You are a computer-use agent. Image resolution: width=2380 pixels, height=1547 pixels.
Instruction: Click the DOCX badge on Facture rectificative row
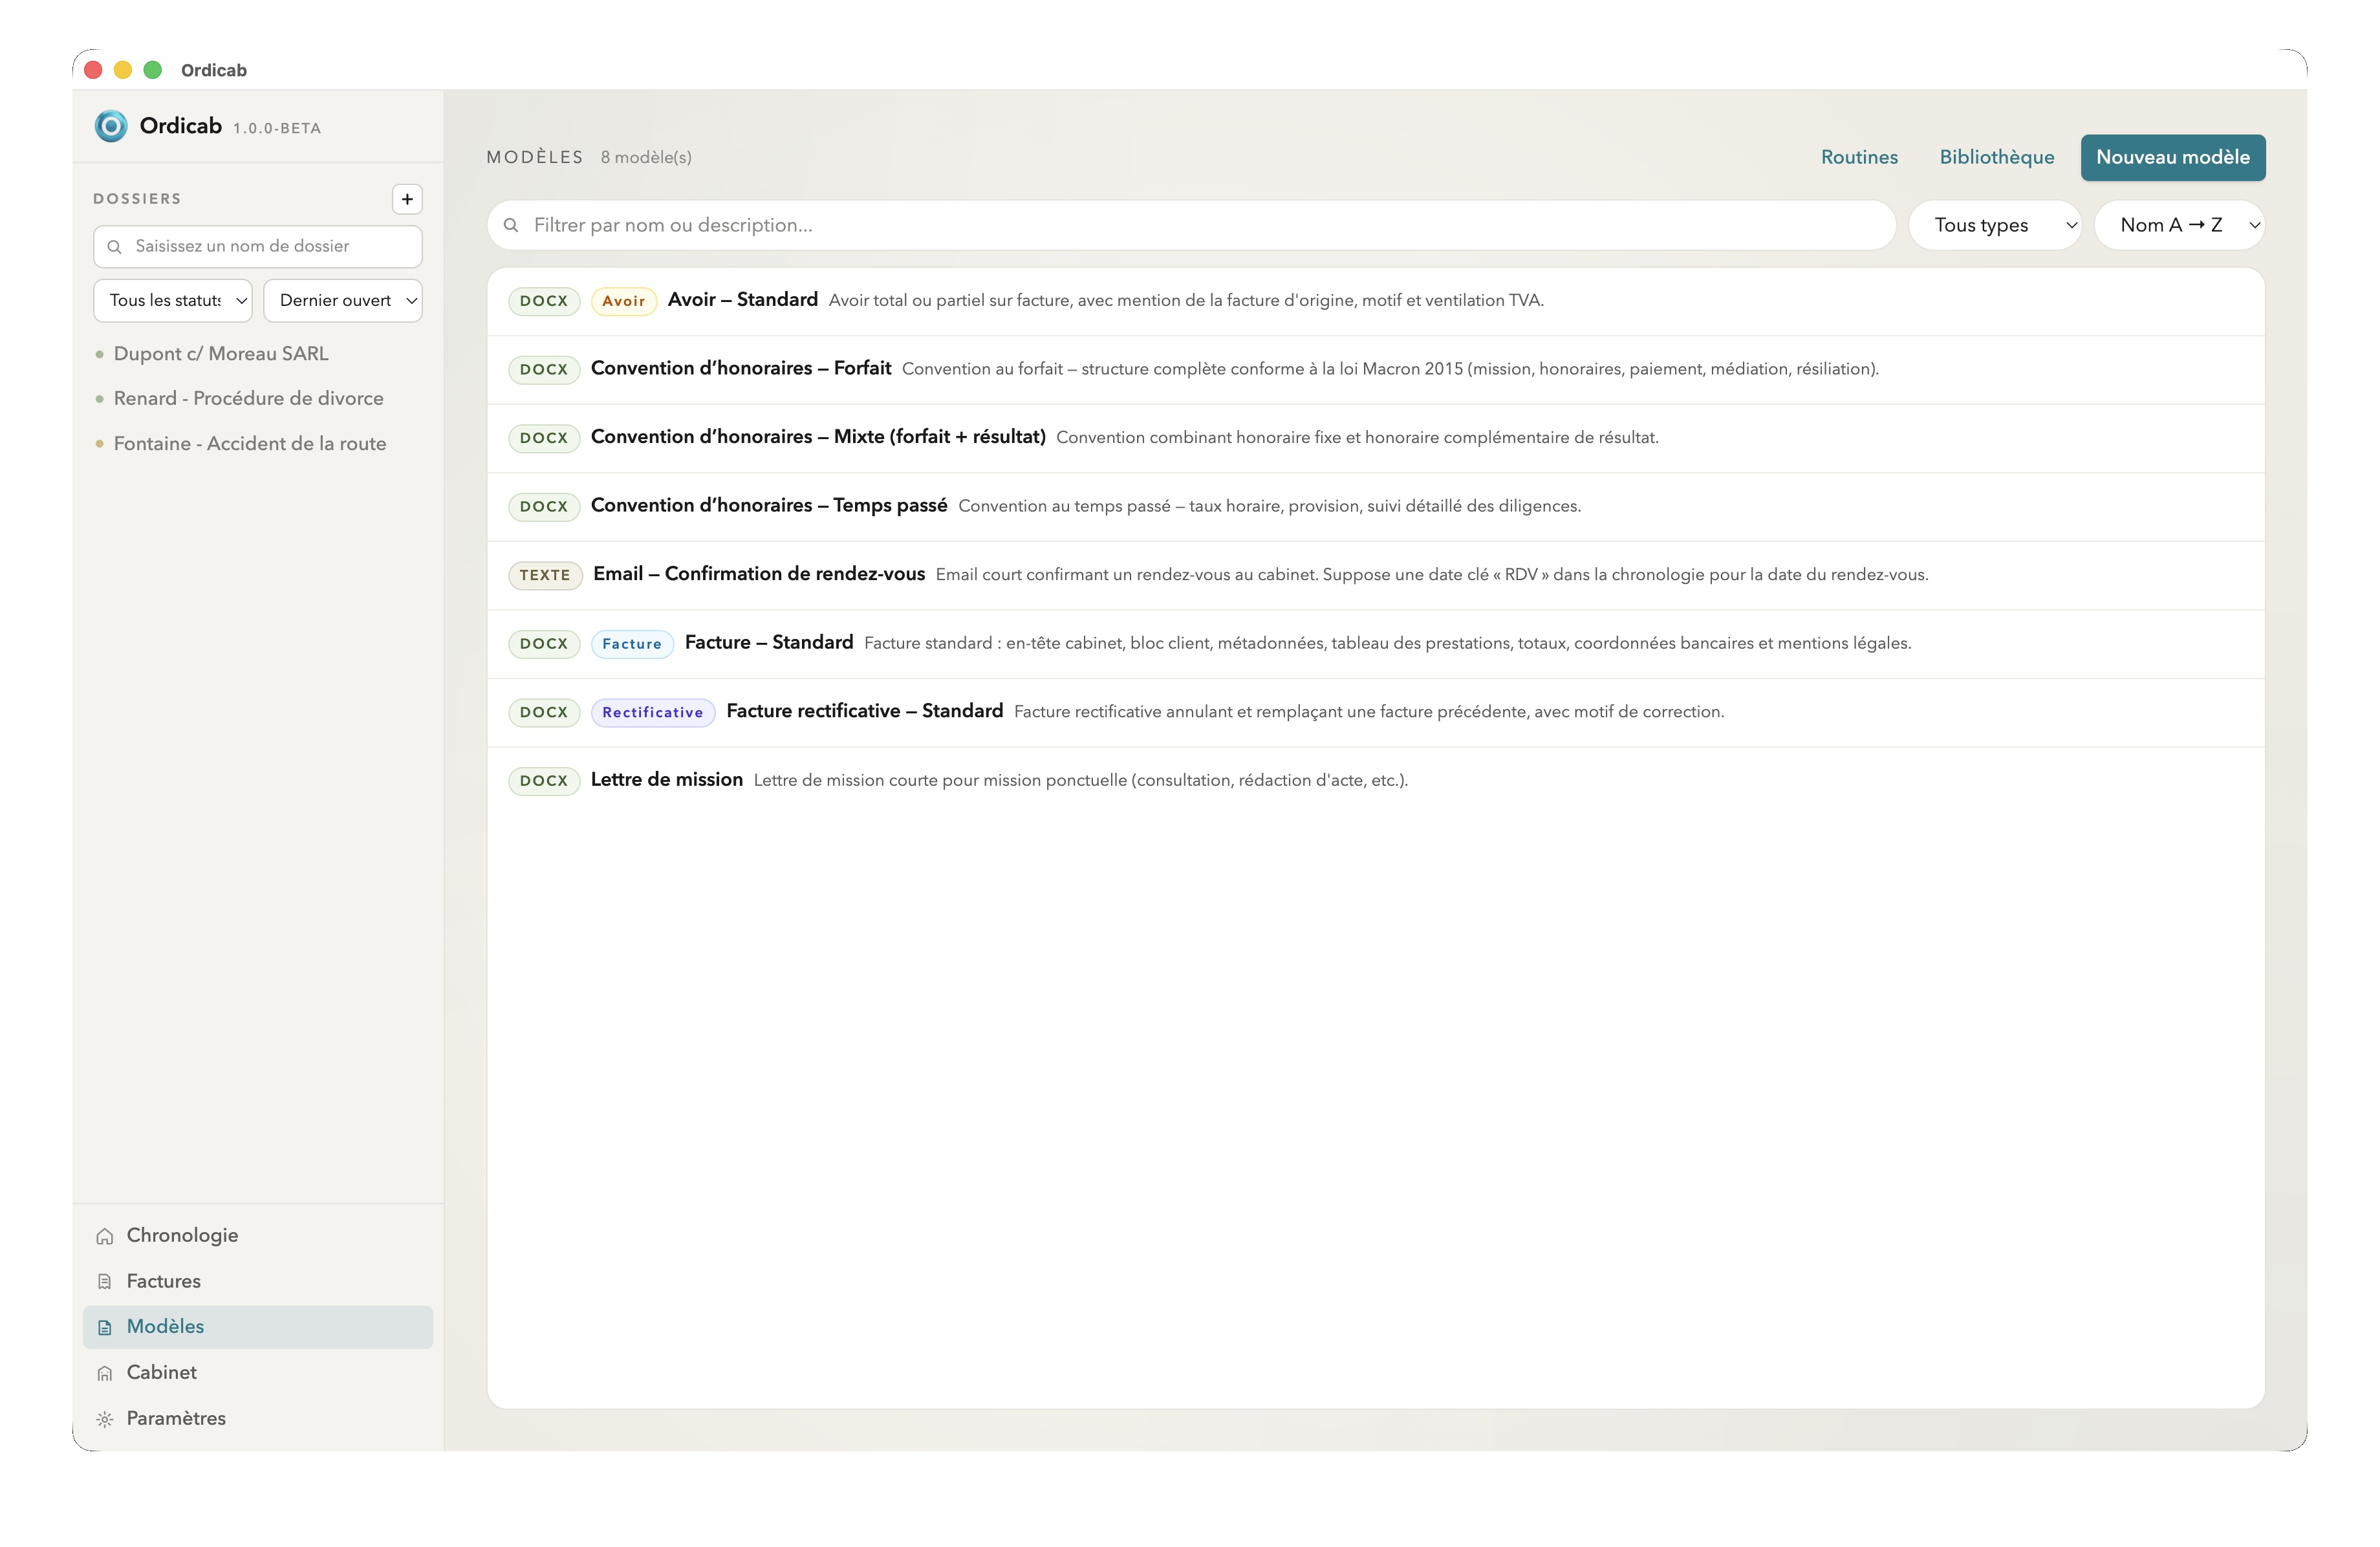pos(544,713)
